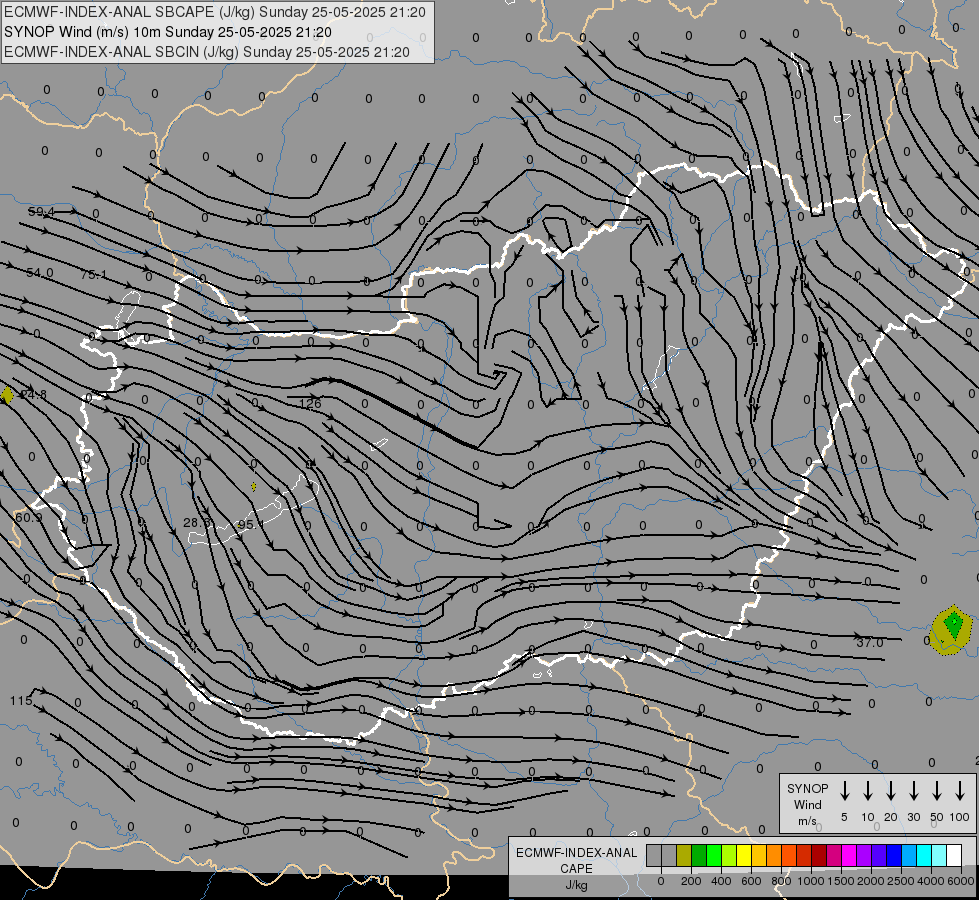Click the 'SYNOP' label in the wind legend
Screen dimensions: 979x900
[x=807, y=788]
